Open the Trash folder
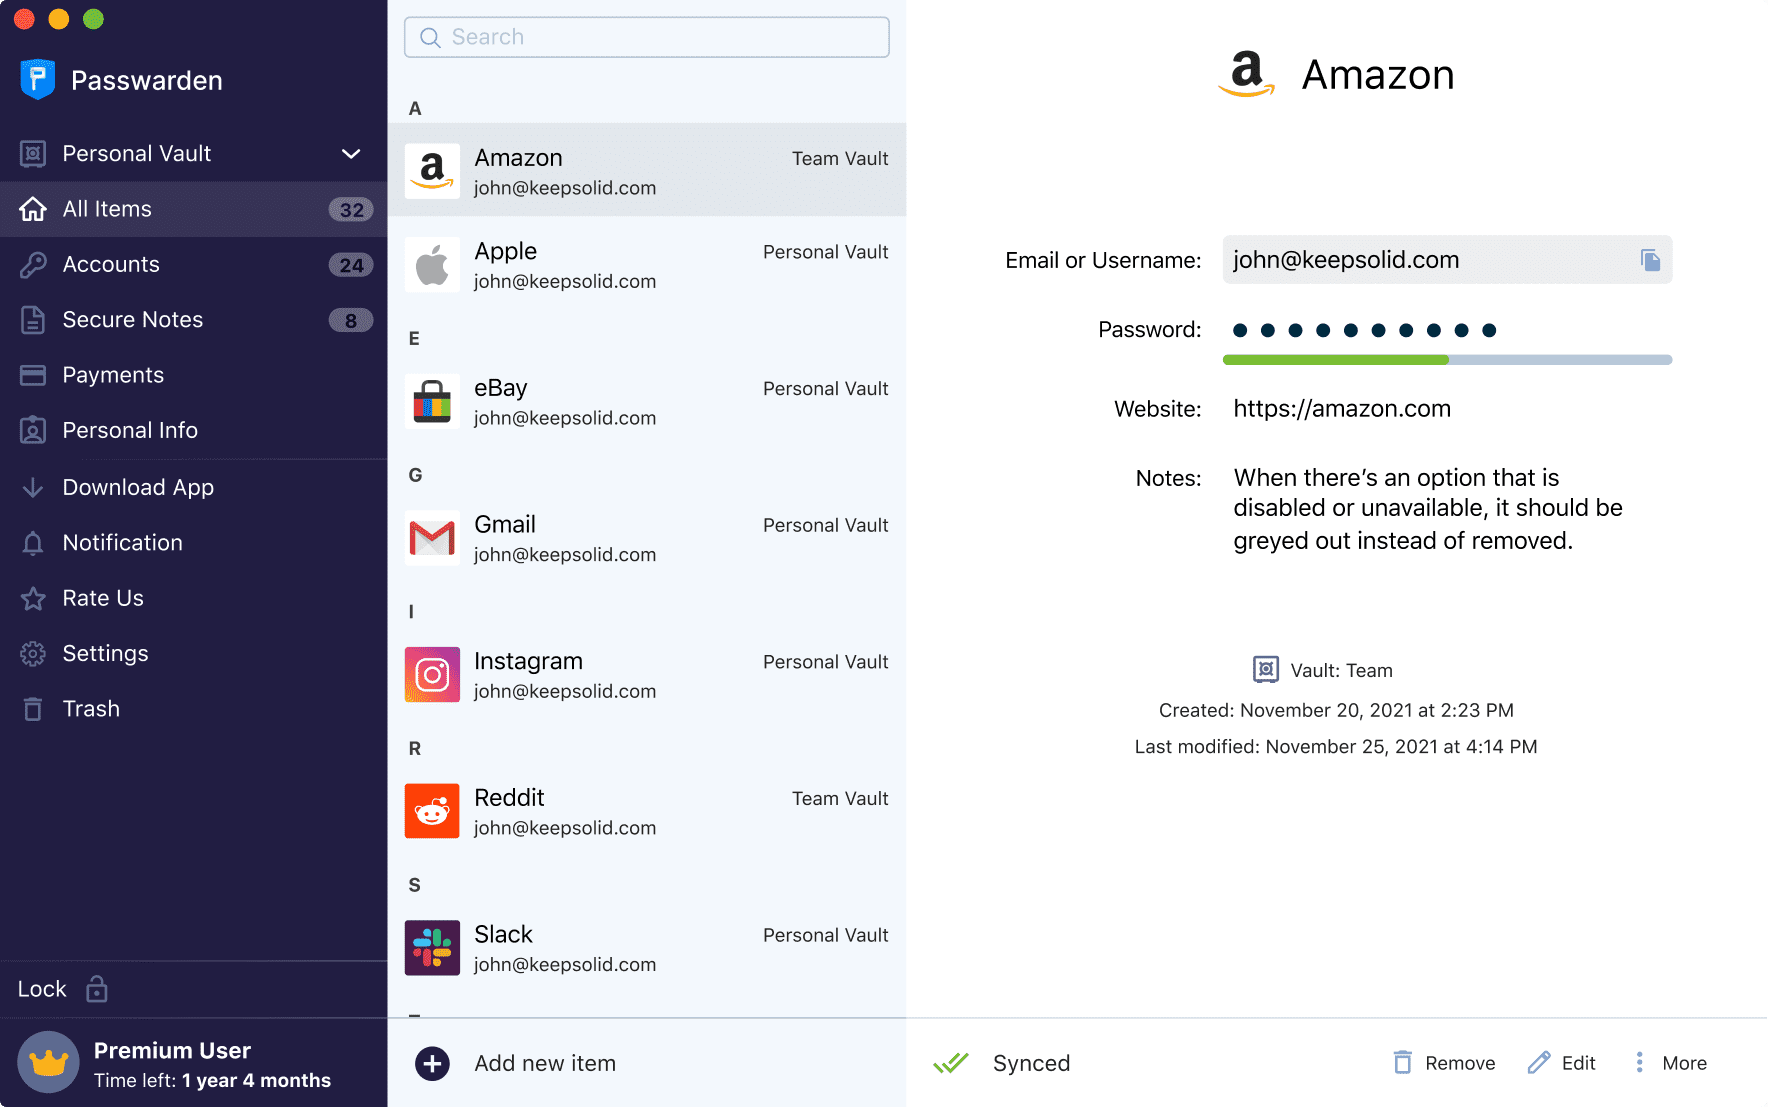The height and width of the screenshot is (1107, 1768). point(91,709)
